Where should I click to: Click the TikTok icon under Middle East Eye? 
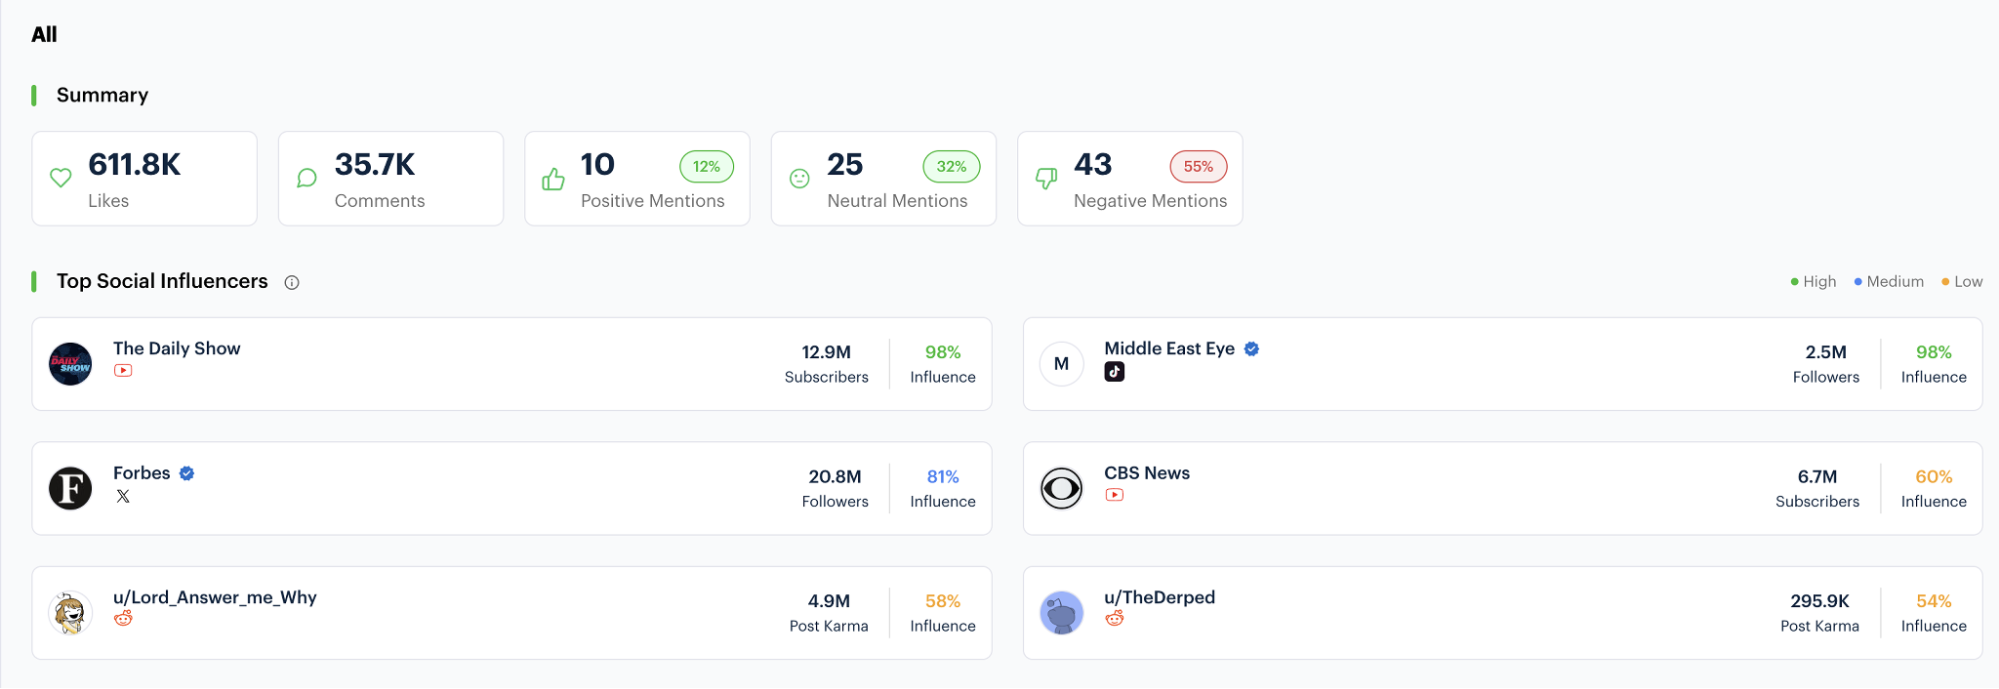(1114, 372)
